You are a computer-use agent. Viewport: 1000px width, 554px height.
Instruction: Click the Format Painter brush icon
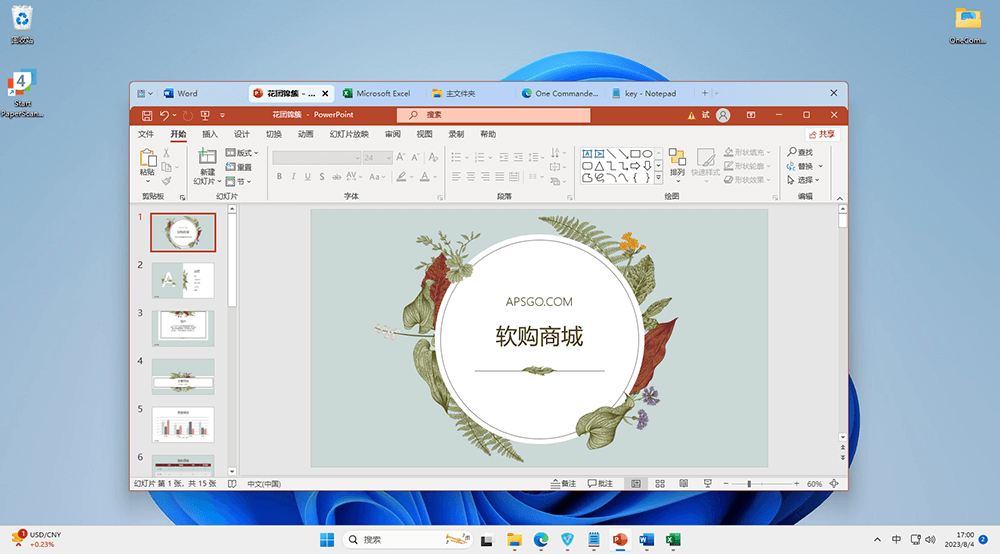[x=166, y=181]
